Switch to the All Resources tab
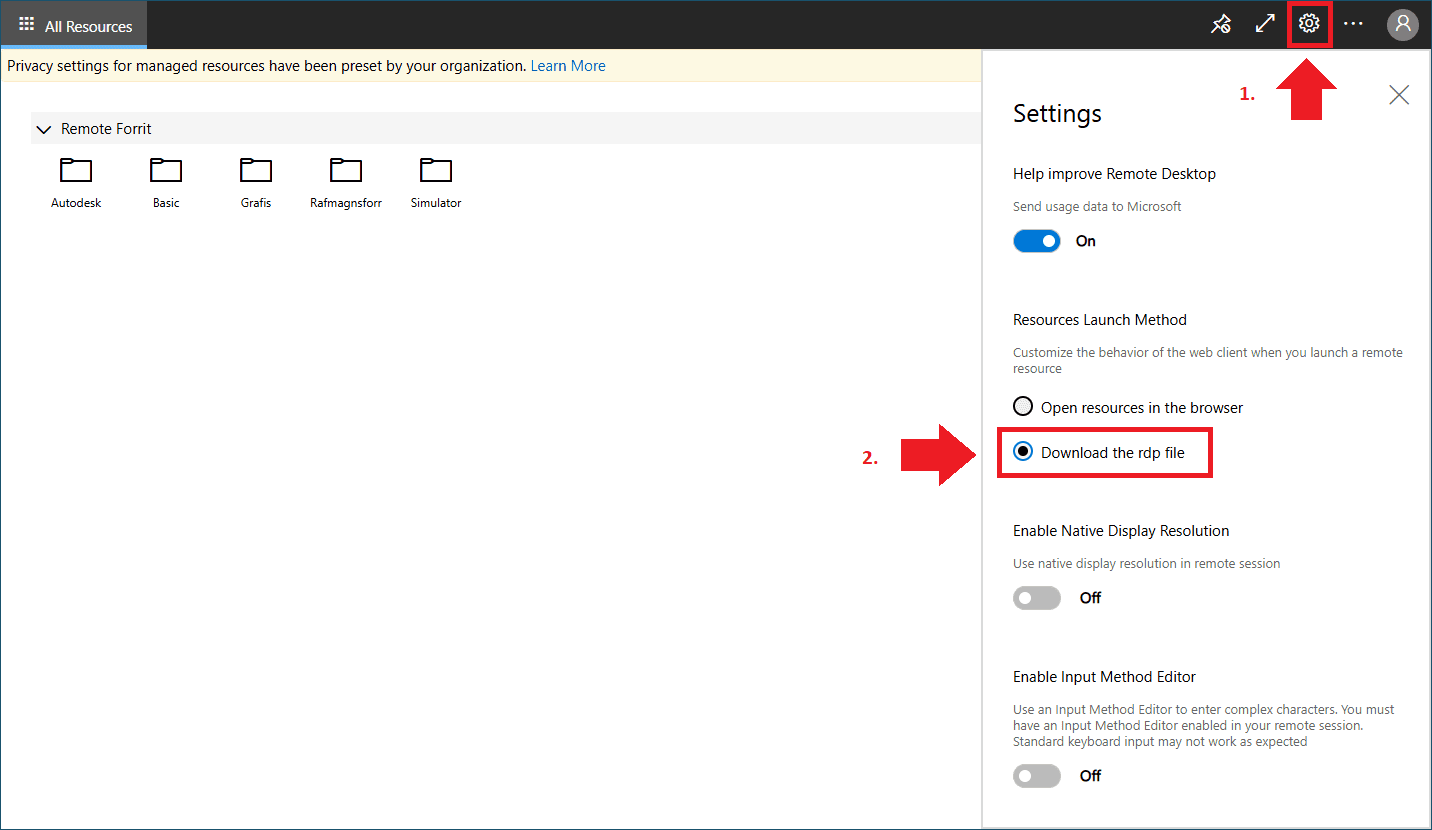This screenshot has height=830, width=1432. coord(75,26)
